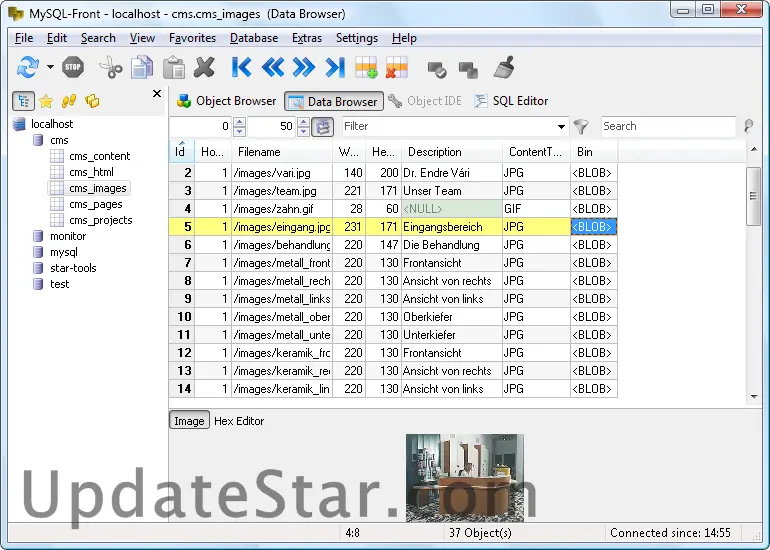Click the Filter input field
The image size is (770, 550).
point(448,126)
